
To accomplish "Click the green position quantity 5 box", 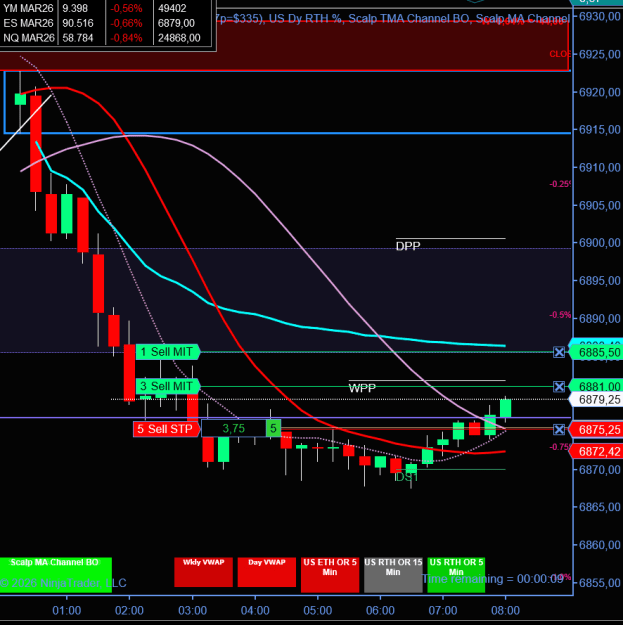I will (x=273, y=428).
